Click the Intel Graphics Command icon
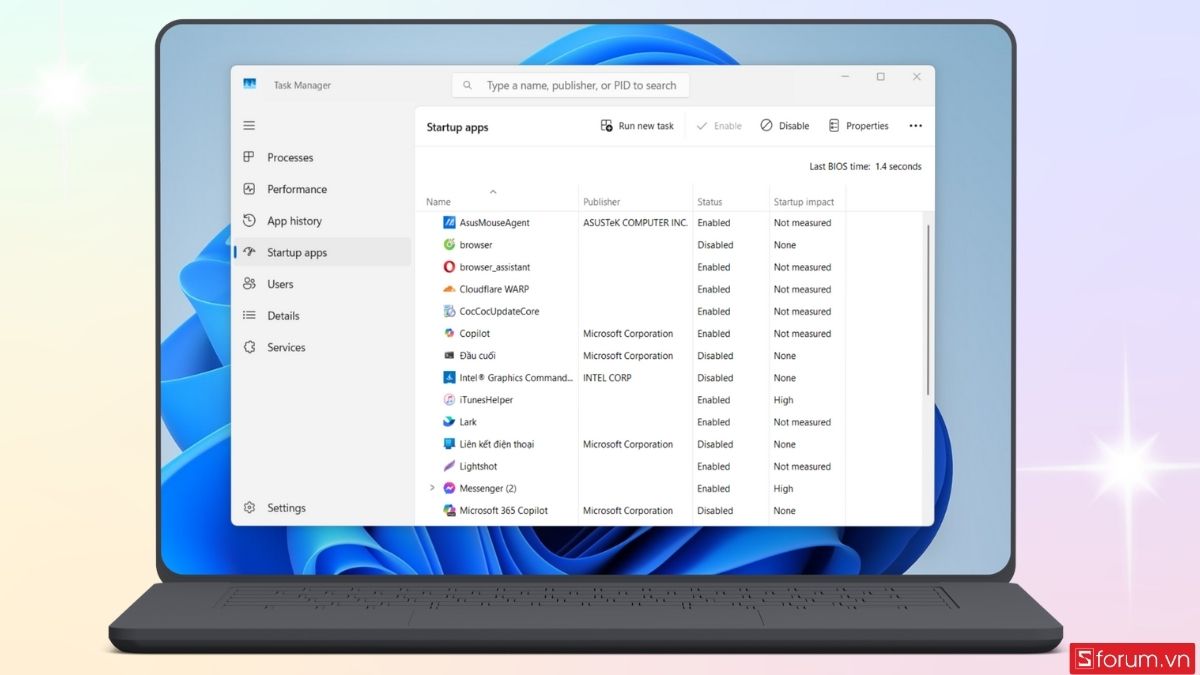 coord(449,378)
